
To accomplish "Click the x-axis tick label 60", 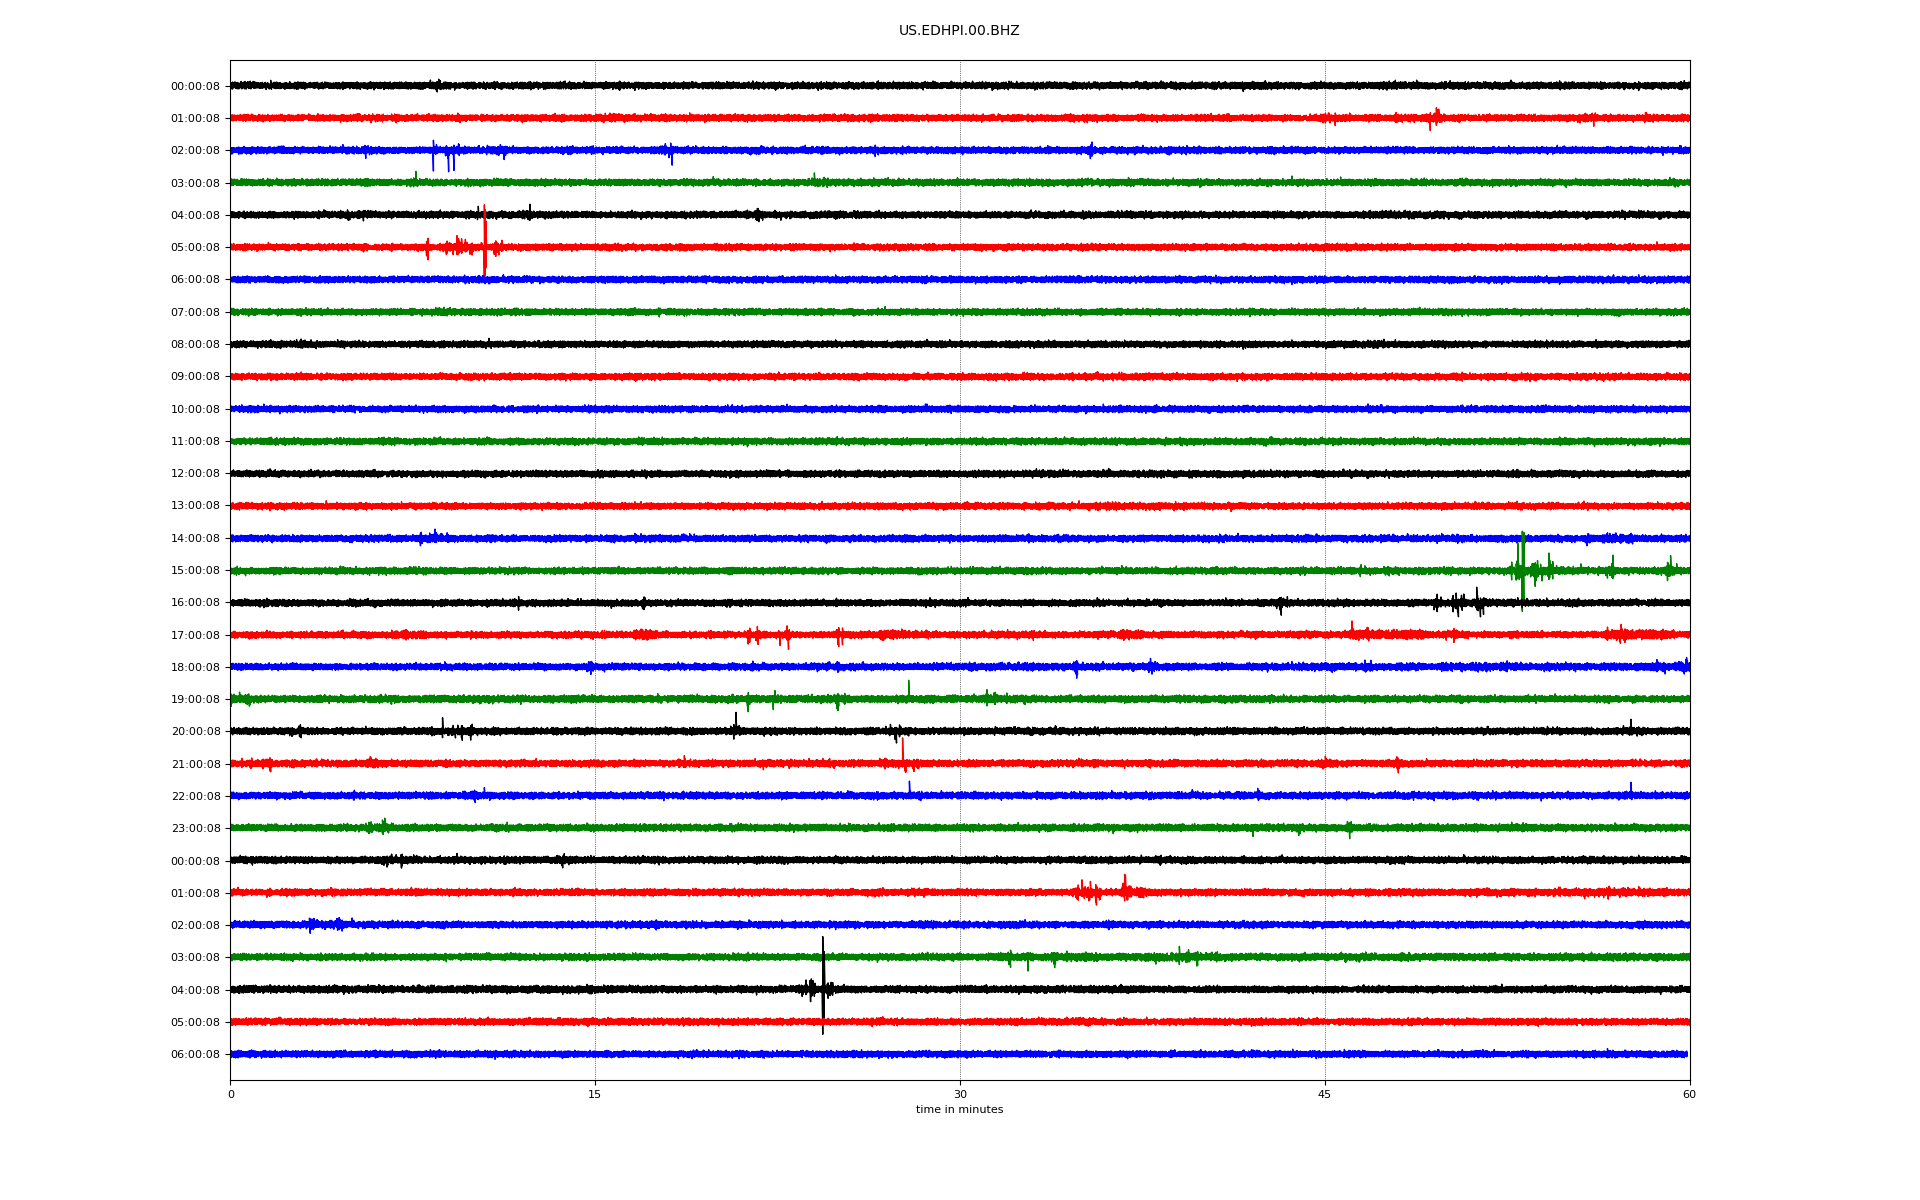I will (x=1689, y=1094).
